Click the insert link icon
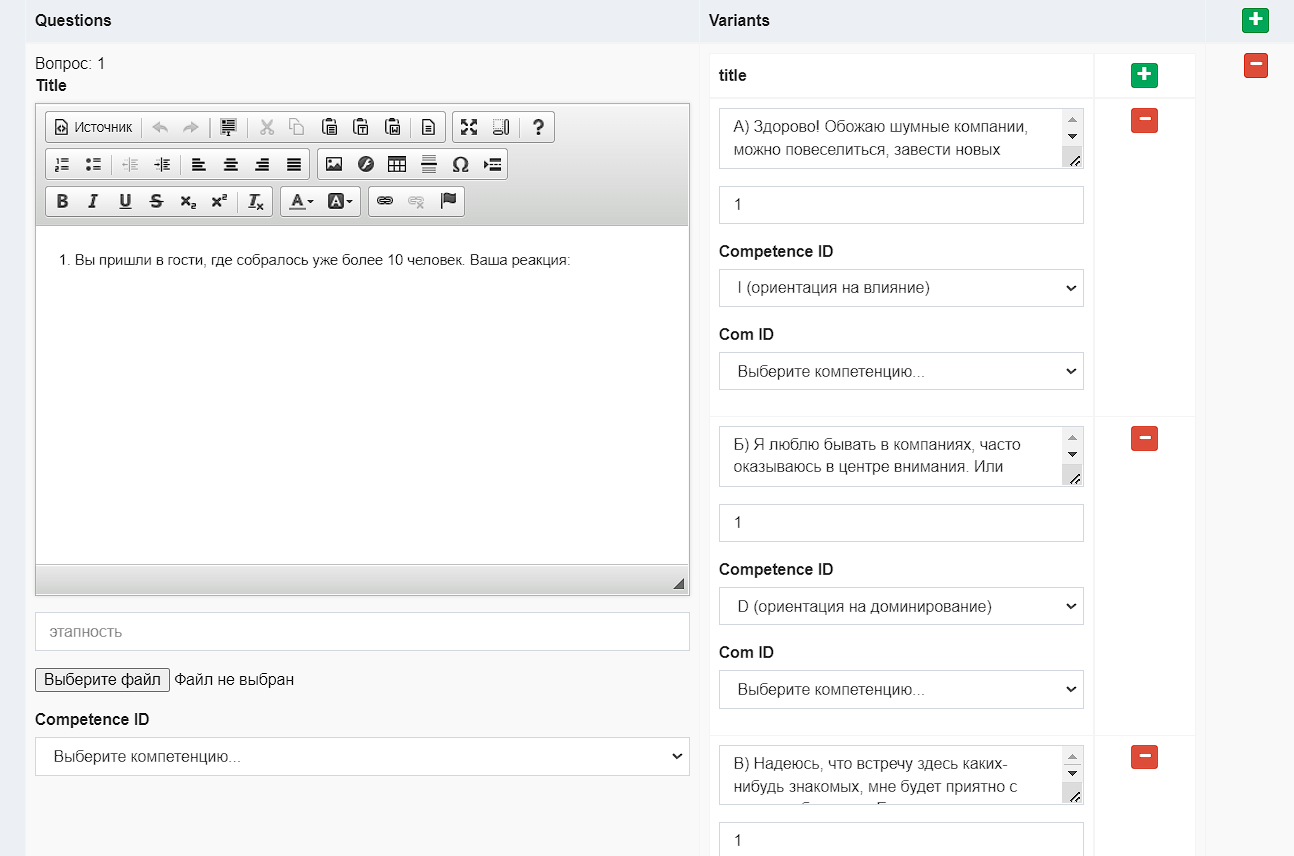Viewport: 1294px width, 856px height. click(x=385, y=201)
